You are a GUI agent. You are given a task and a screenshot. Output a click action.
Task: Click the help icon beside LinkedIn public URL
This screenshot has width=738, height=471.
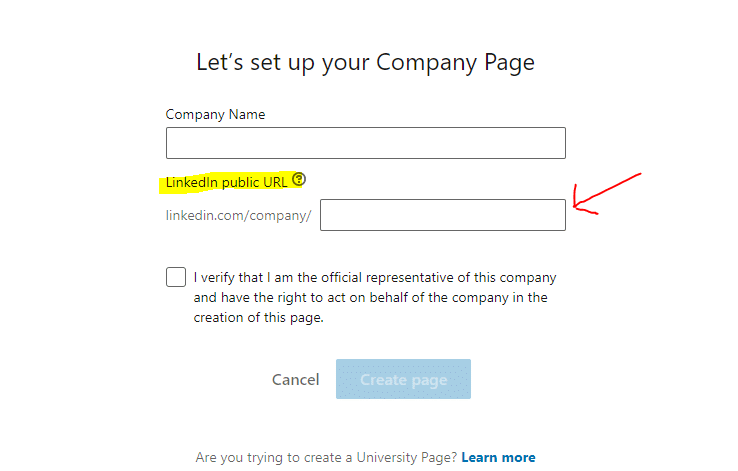[298, 179]
